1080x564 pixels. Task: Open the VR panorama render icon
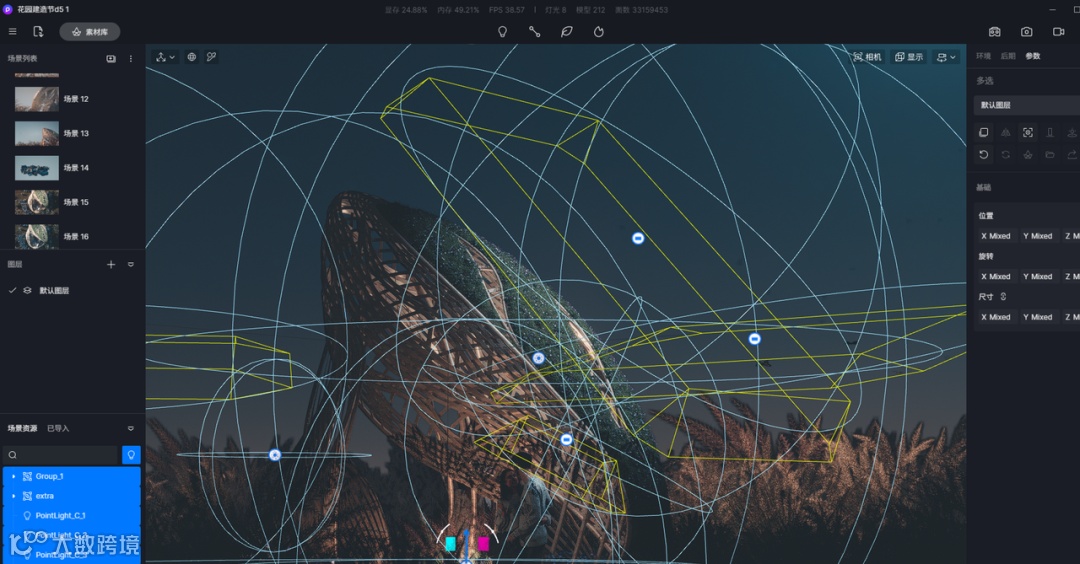(995, 32)
